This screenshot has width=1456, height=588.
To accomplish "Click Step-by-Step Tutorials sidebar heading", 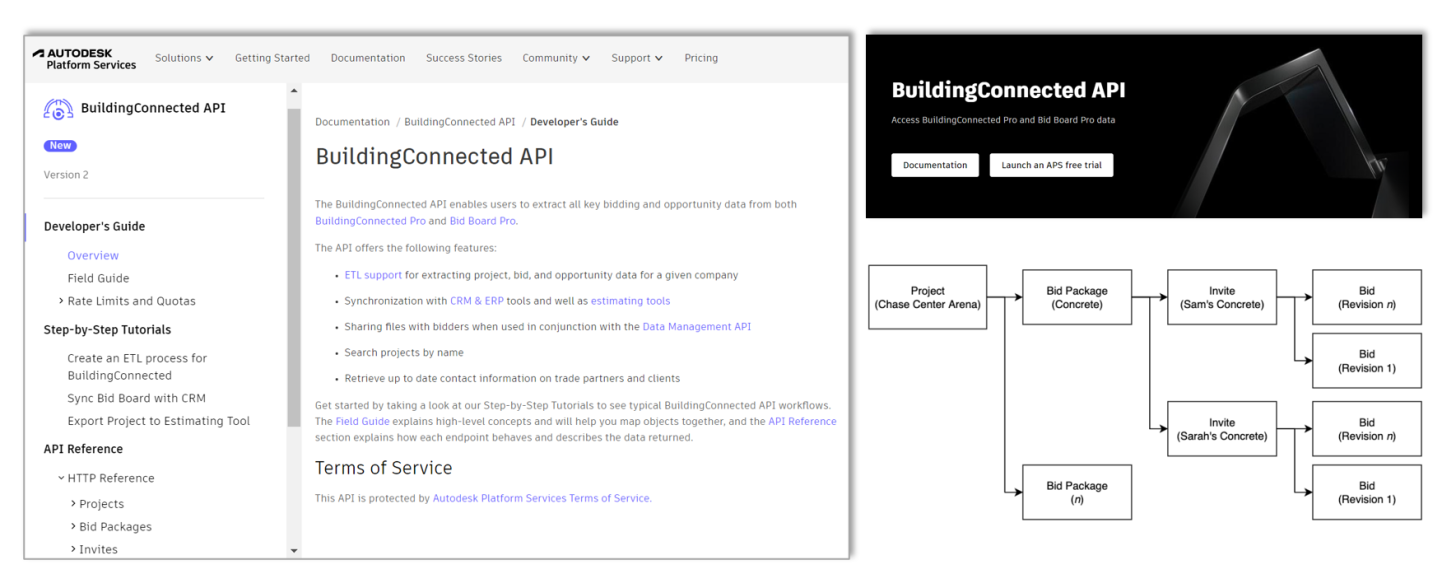I will (107, 330).
